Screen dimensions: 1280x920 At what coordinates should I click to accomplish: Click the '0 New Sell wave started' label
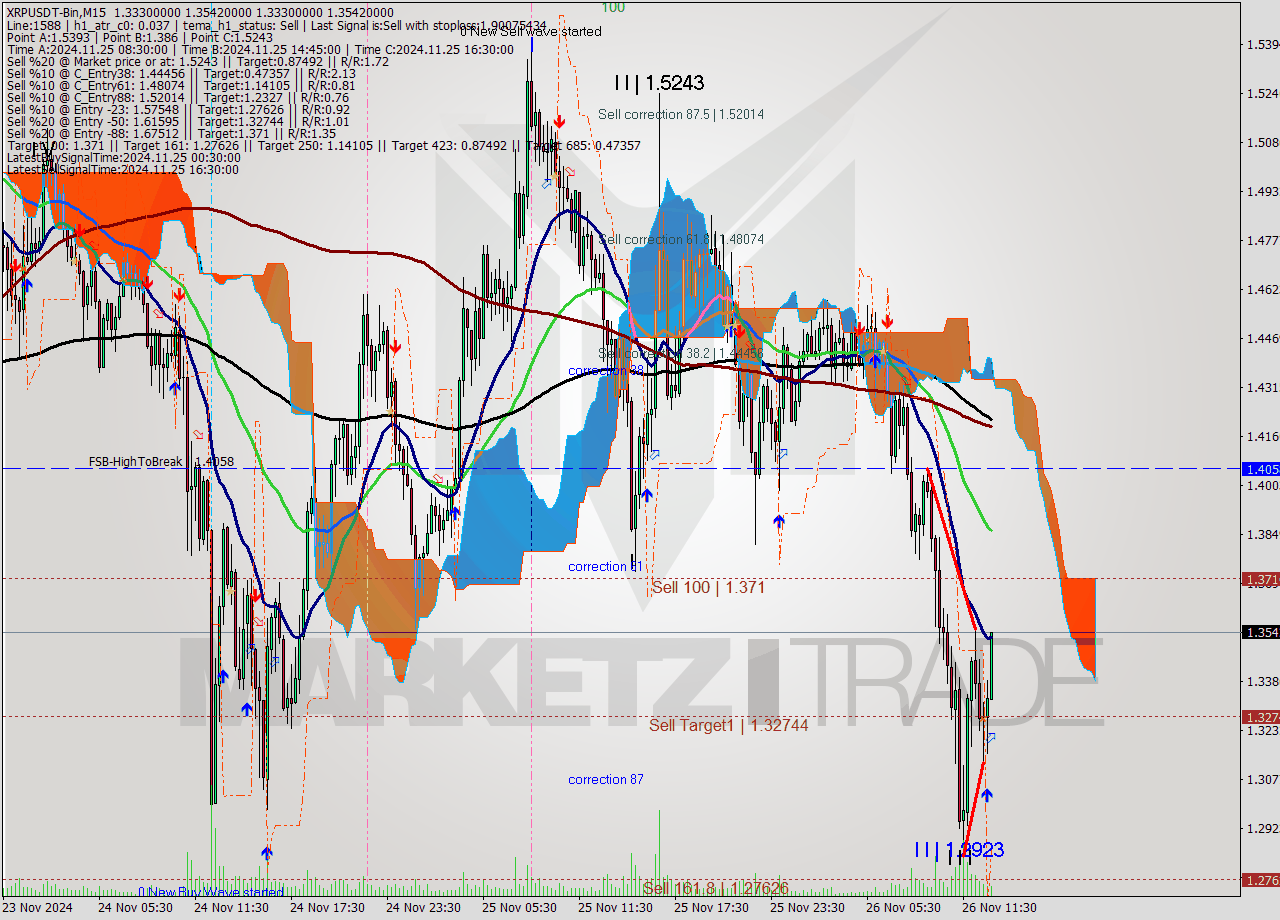[531, 31]
